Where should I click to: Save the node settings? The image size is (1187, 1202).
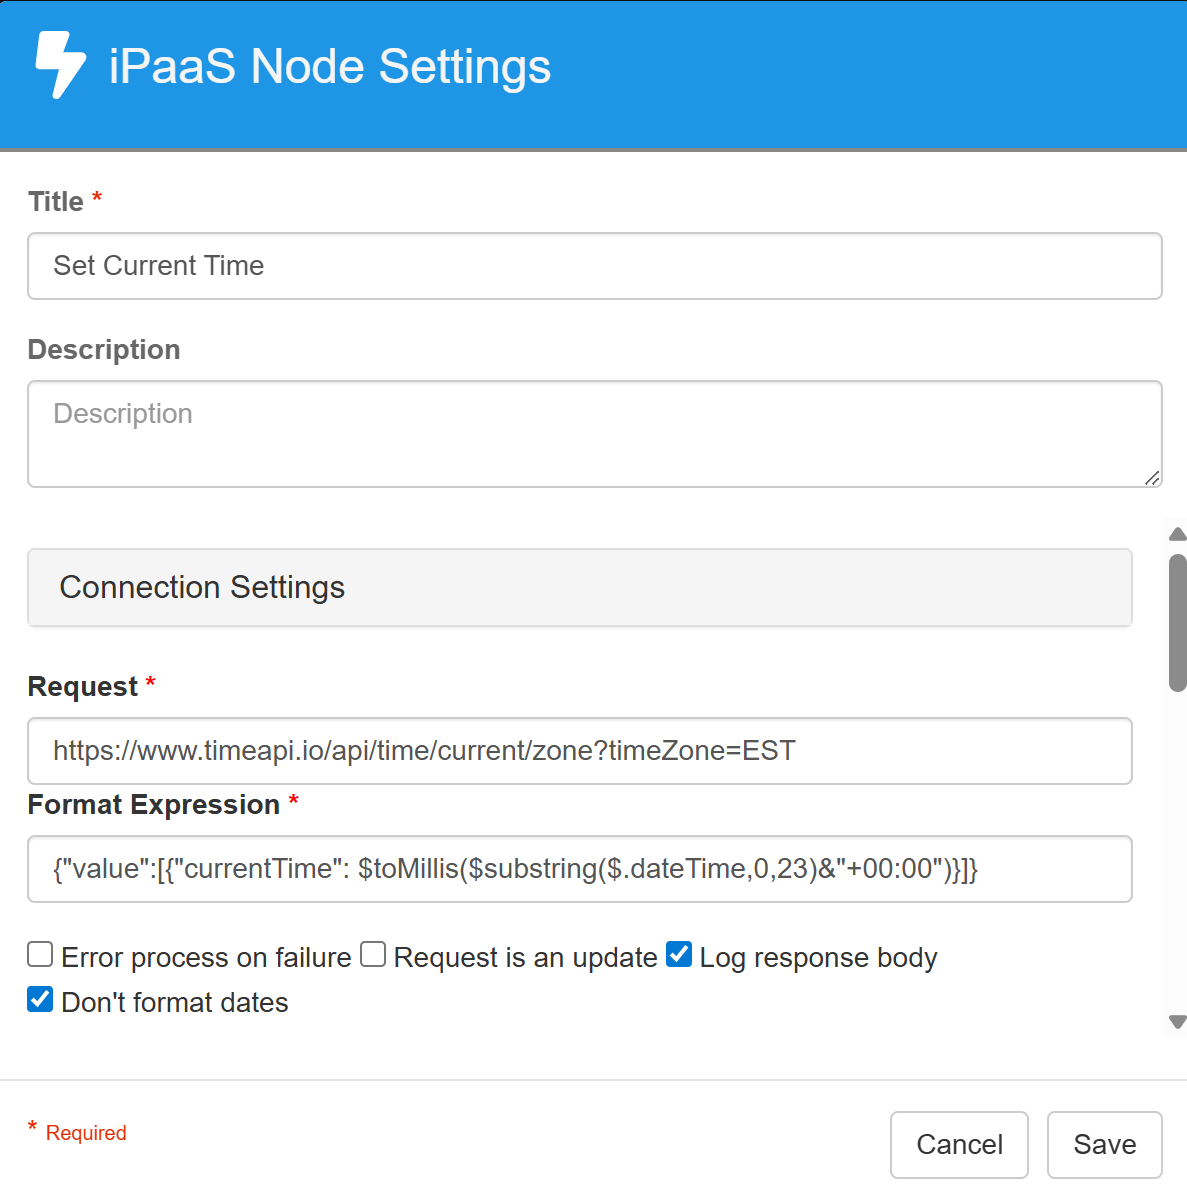click(x=1104, y=1145)
